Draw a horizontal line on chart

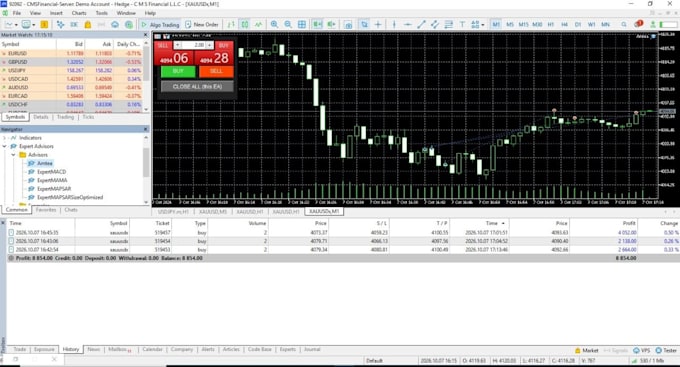[x=408, y=25]
